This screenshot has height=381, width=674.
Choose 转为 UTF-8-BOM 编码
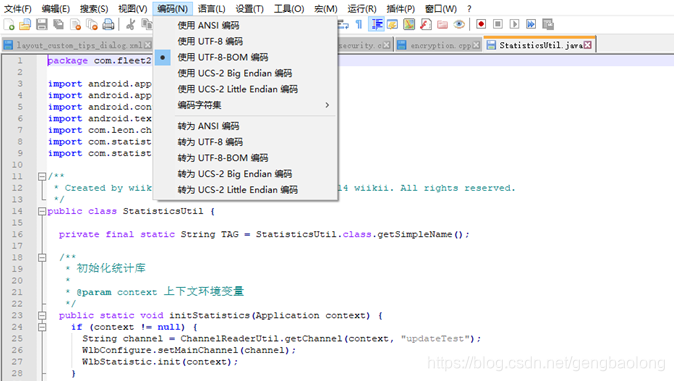tap(245, 158)
